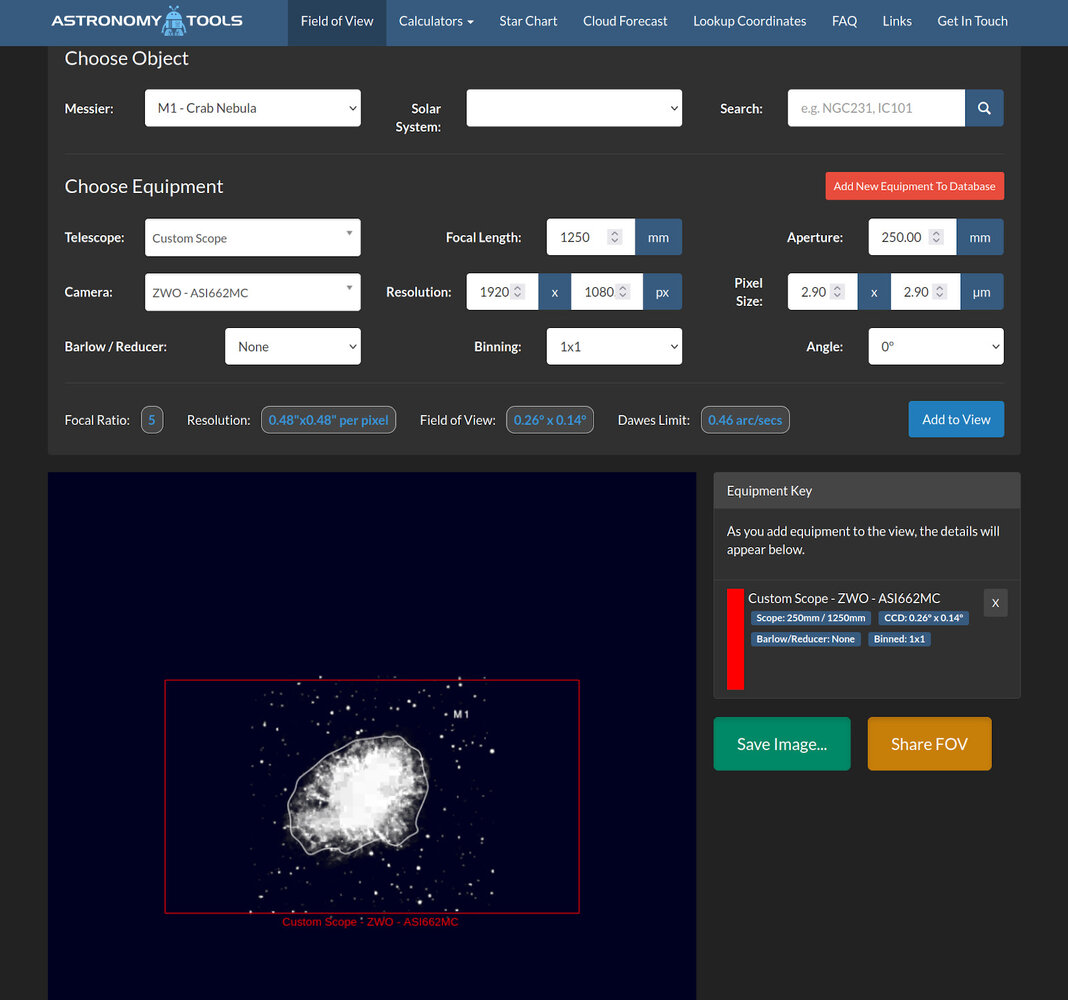This screenshot has width=1068, height=1000.
Task: Click the search magnifier button
Action: pyautogui.click(x=984, y=108)
